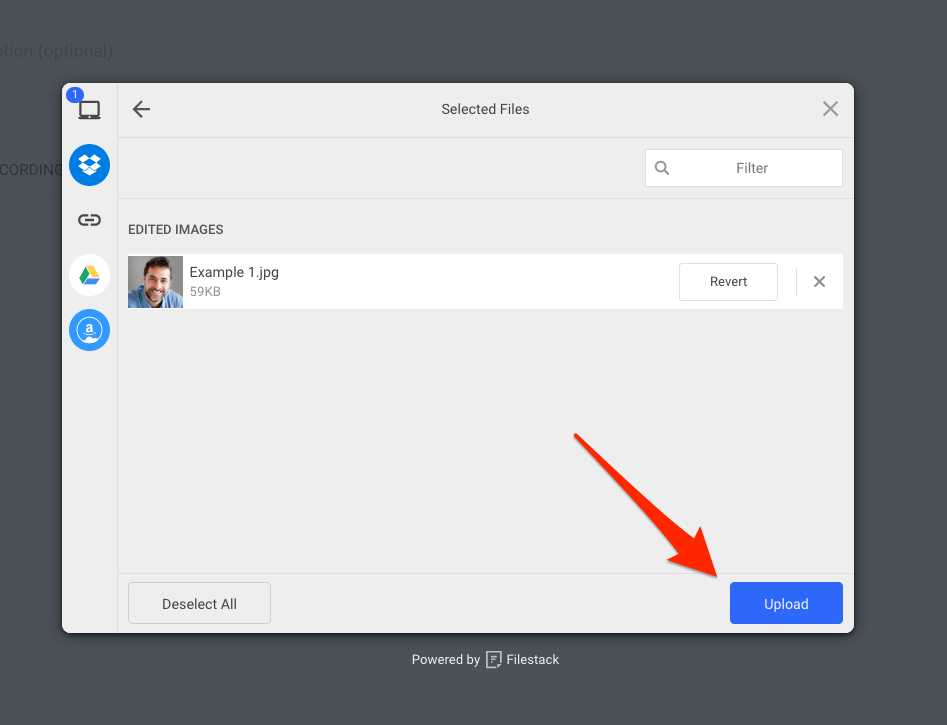
Task: Revert edits on Example 1.jpg
Action: tap(728, 282)
